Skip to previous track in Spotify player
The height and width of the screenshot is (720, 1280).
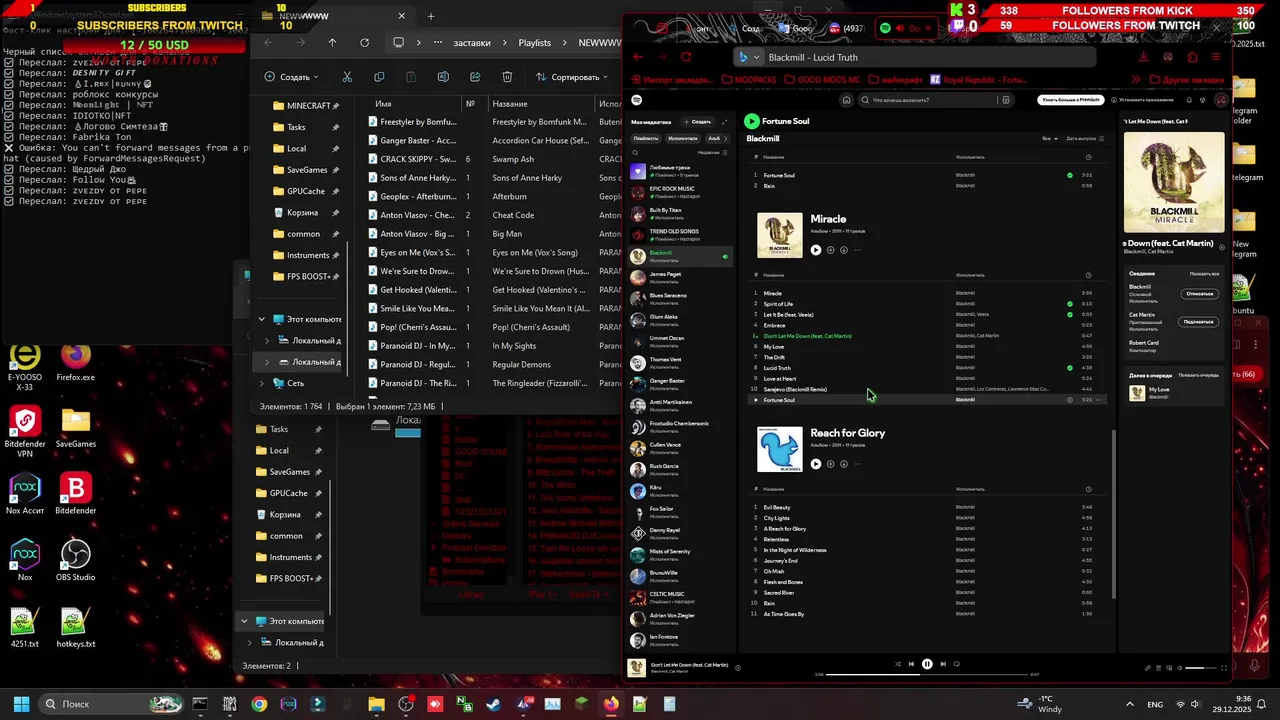coord(911,664)
